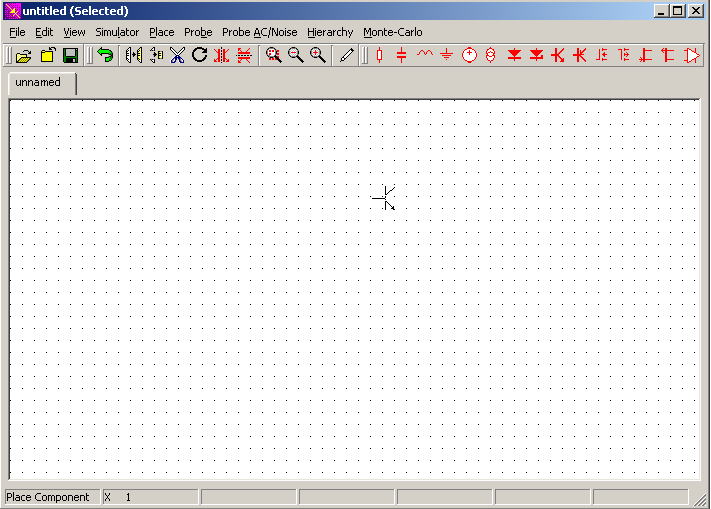The height and width of the screenshot is (509, 711).
Task: Place a ground symbol
Action: (447, 55)
